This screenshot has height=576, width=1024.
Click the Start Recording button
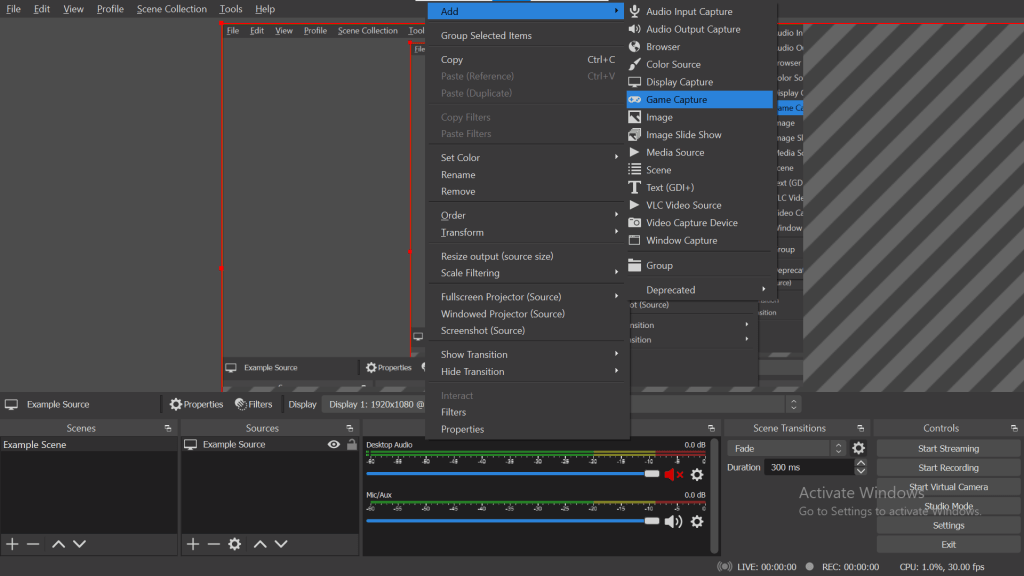tap(947, 467)
